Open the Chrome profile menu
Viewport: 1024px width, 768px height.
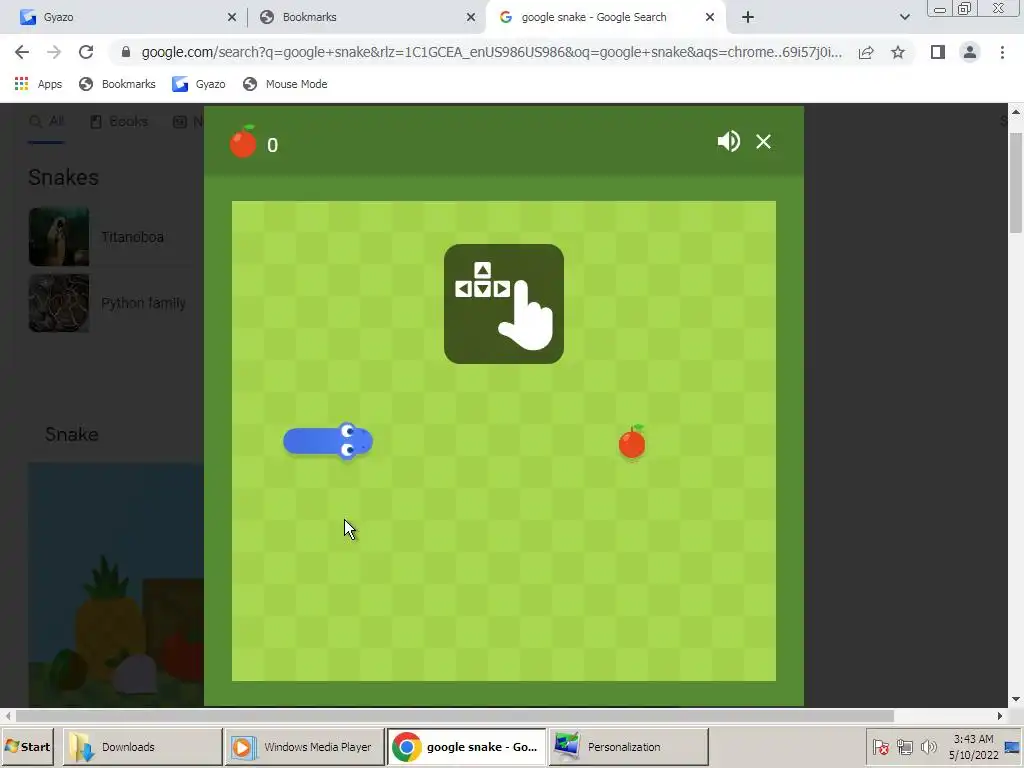[x=970, y=52]
